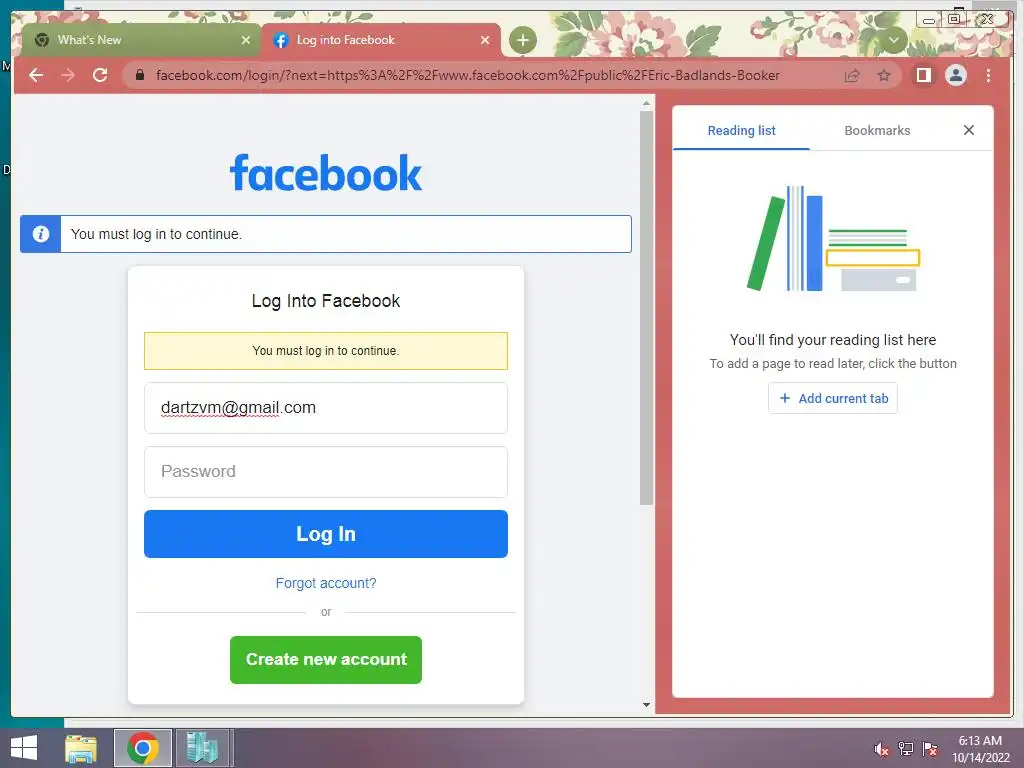1024x768 pixels.
Task: Open File Explorer from taskbar
Action: tap(81, 748)
